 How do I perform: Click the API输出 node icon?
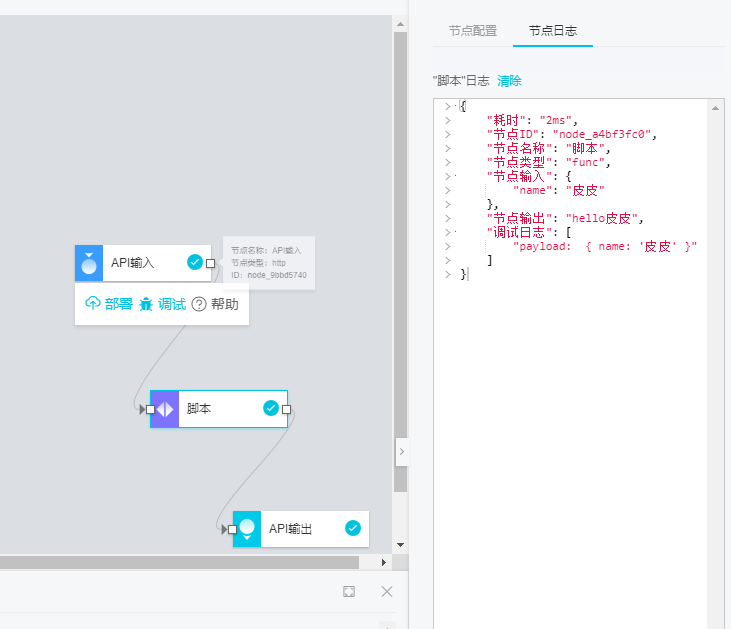click(x=247, y=529)
